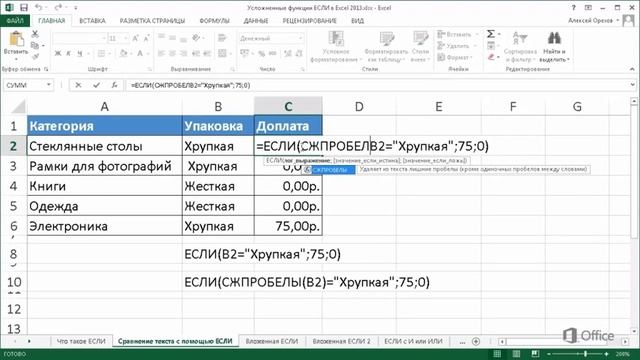Click the Вставить paste clipboard icon
Screen dimensions: 640x360
[16, 39]
